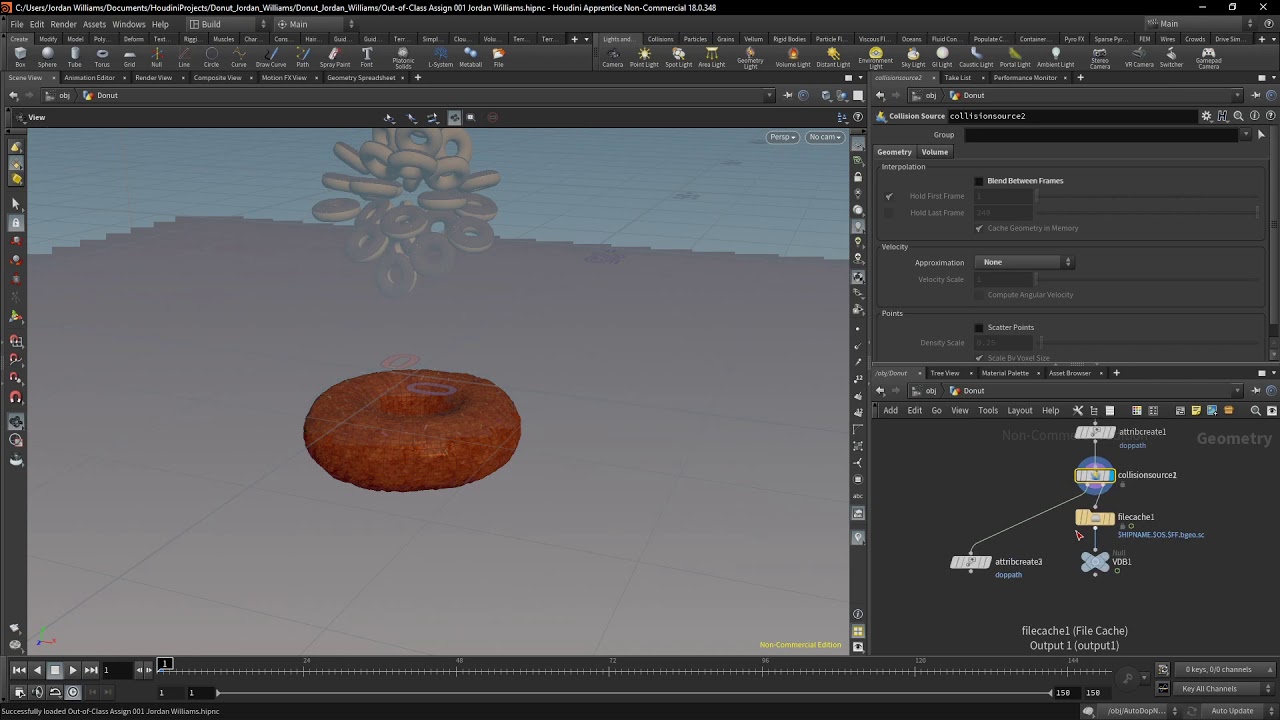1280x720 pixels.
Task: Open the Geometry Spreadsheet tab
Action: (361, 78)
